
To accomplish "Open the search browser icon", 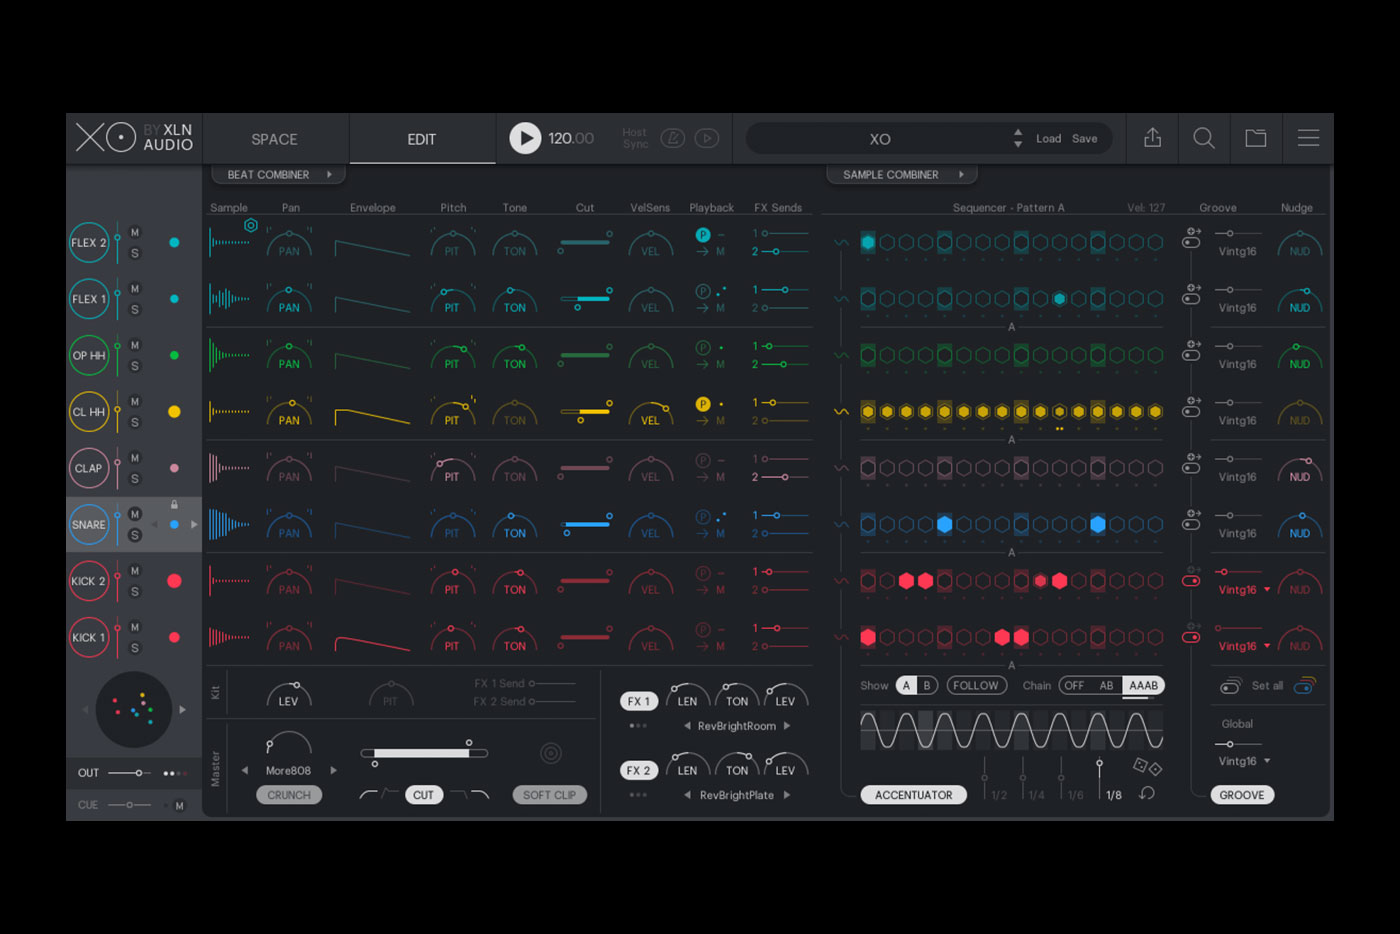I will coord(1204,138).
